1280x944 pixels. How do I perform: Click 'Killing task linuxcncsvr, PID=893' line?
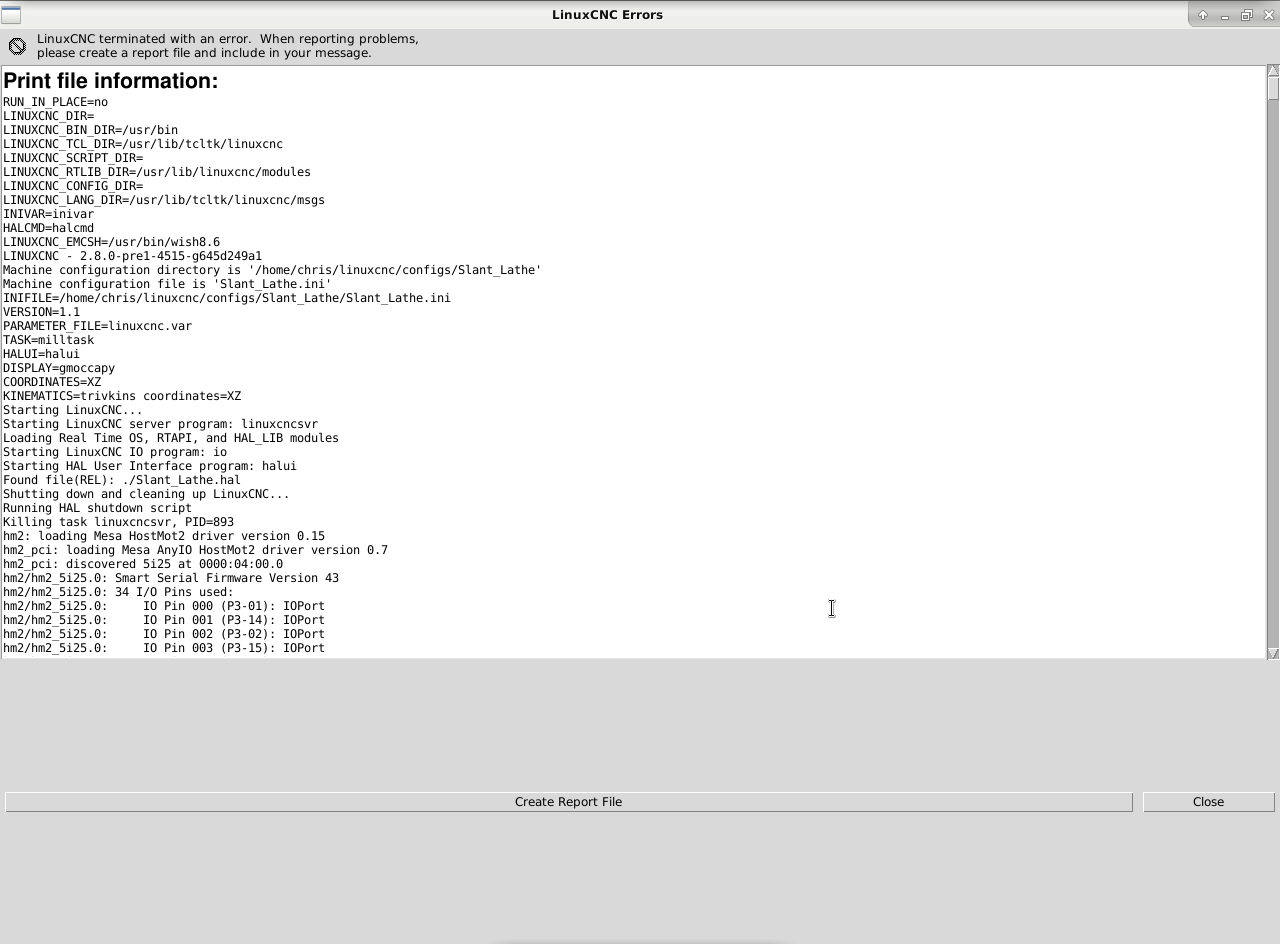click(x=118, y=522)
